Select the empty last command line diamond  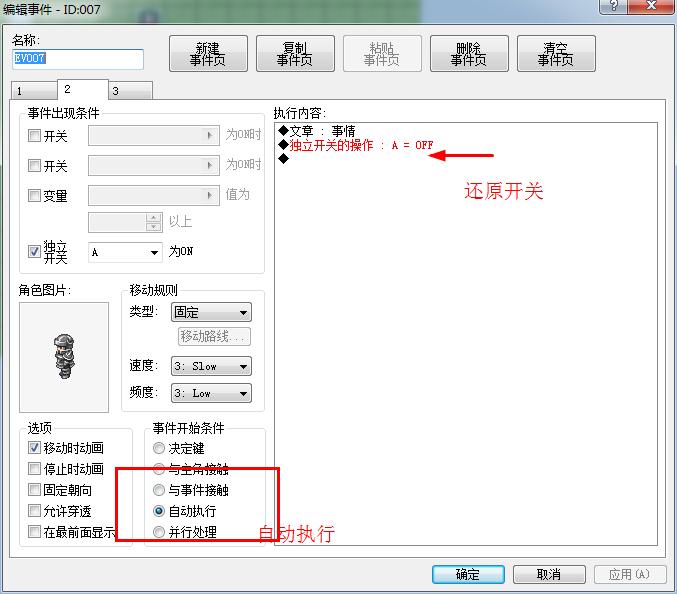pos(283,159)
